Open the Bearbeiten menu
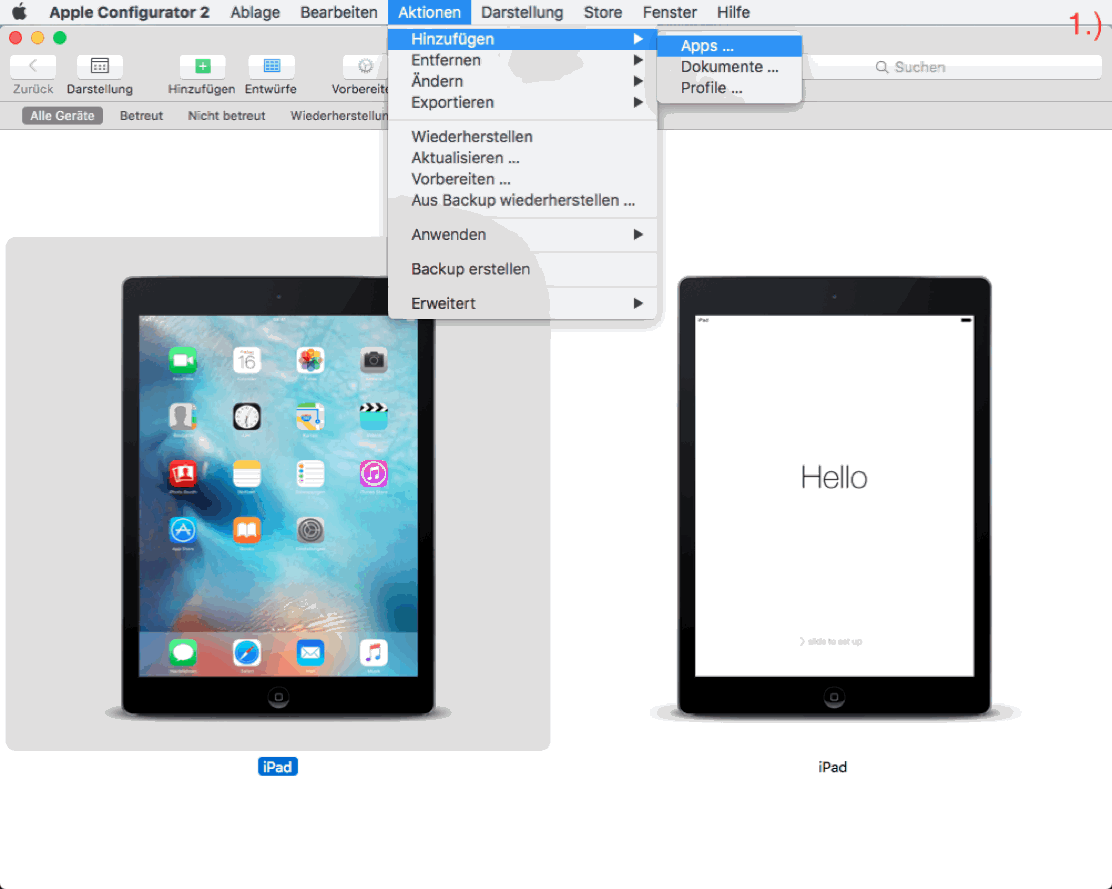The width and height of the screenshot is (1112, 889). 338,12
